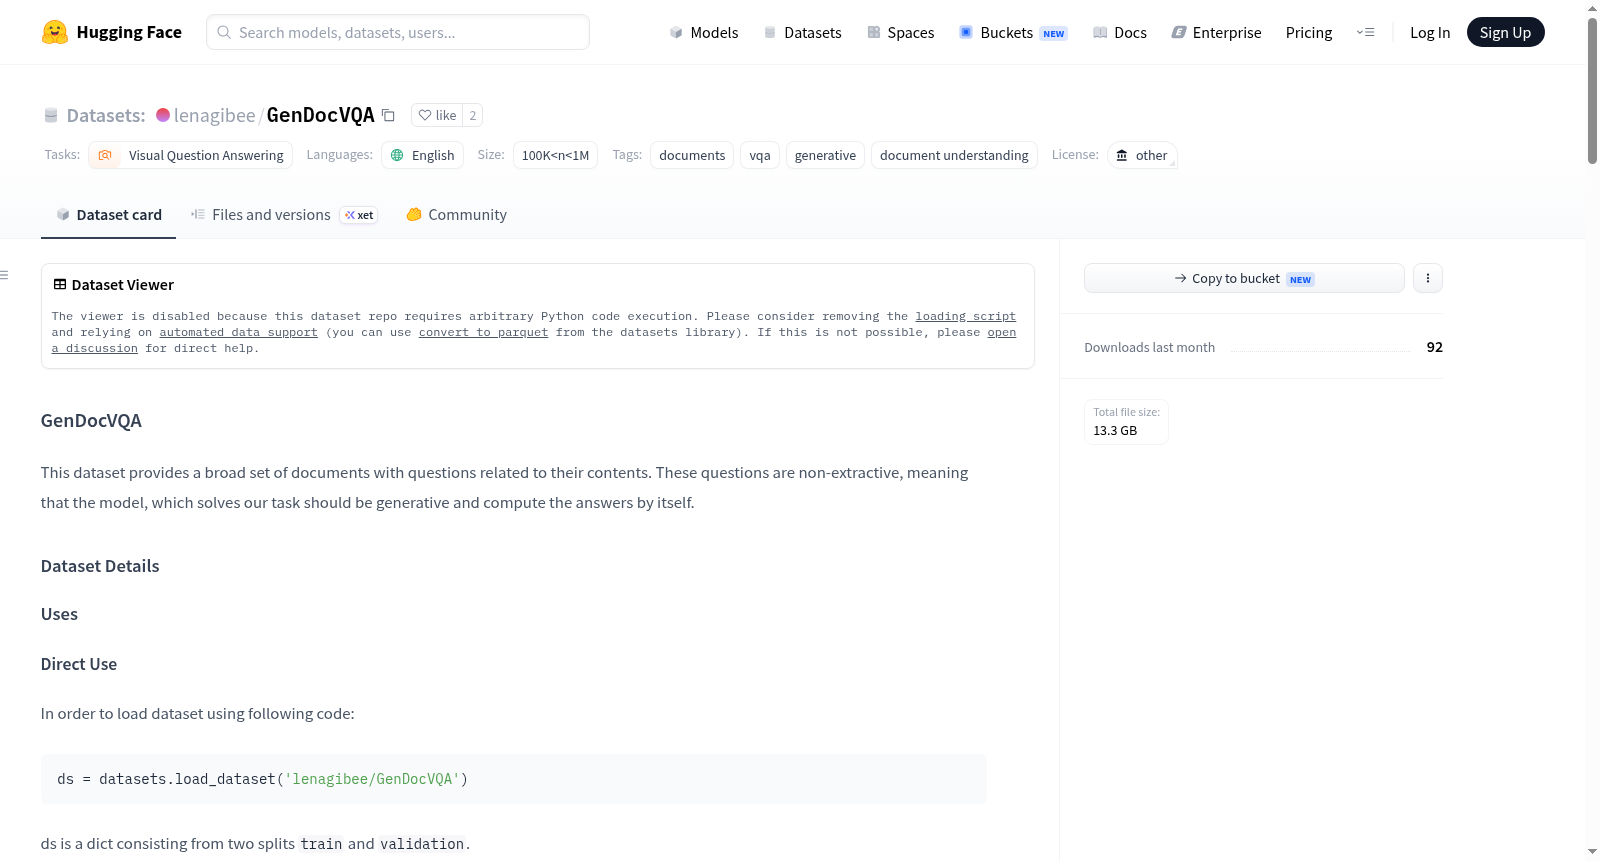Click the other license tag

pyautogui.click(x=1142, y=155)
